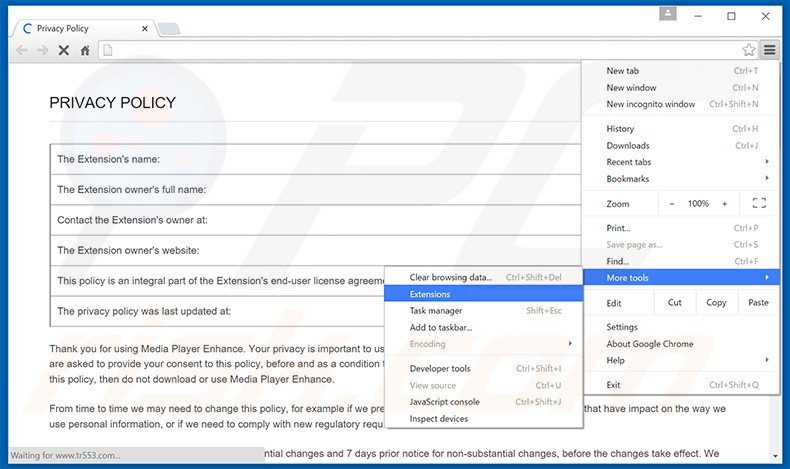Click 'The Extension owner's website:' row

pyautogui.click(x=315, y=250)
